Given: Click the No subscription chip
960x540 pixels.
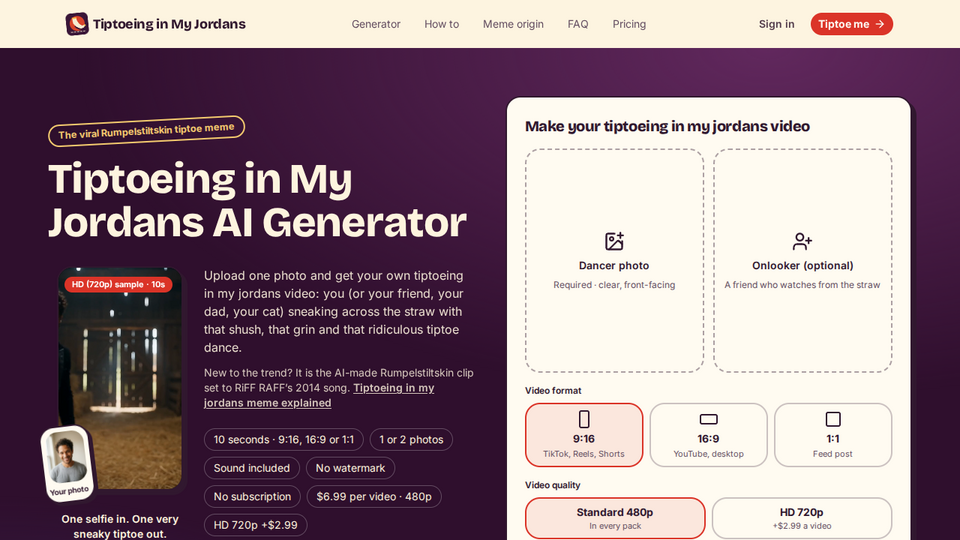Looking at the screenshot, I should (x=252, y=497).
